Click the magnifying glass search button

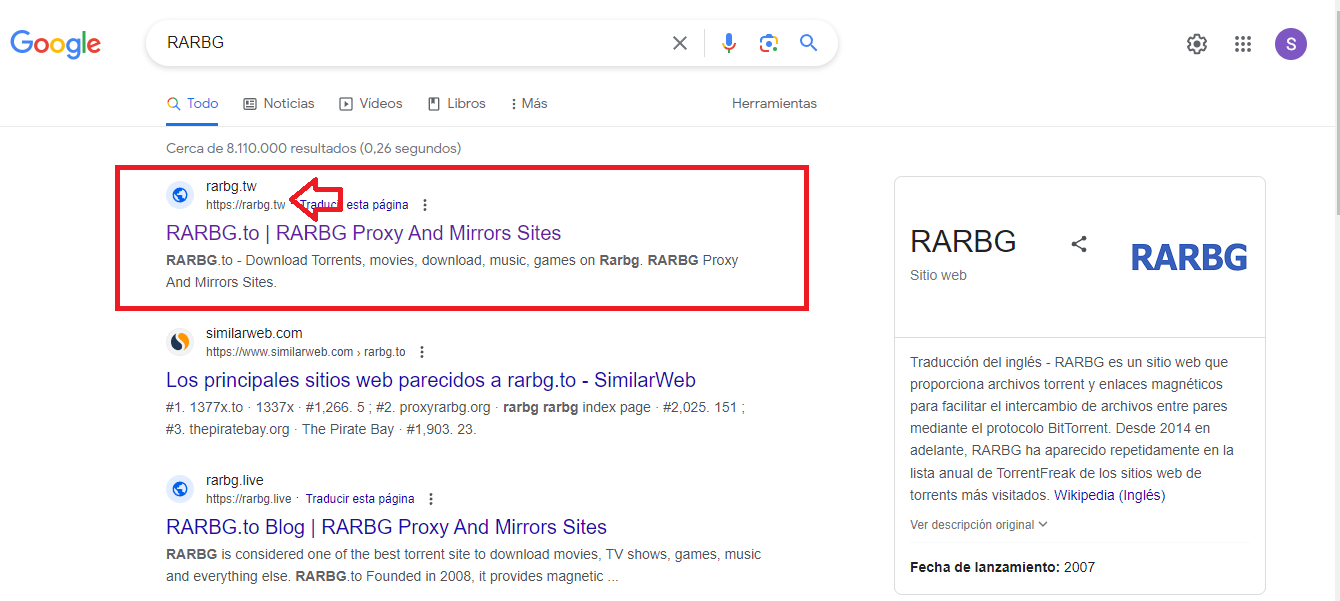pos(808,43)
